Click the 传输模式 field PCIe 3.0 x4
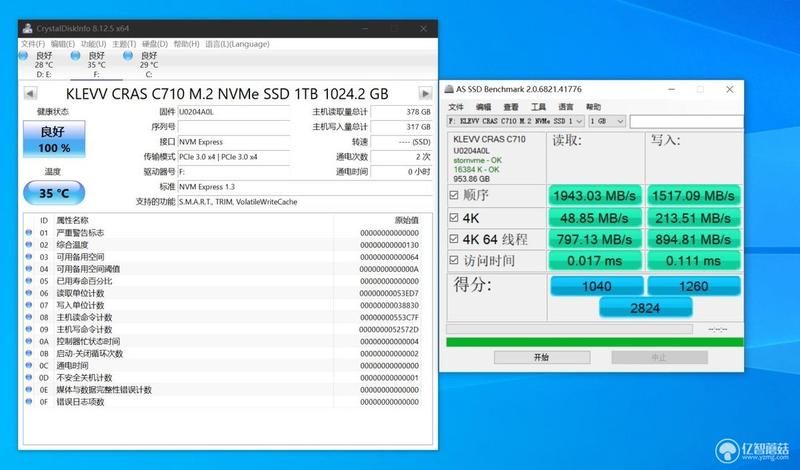Screen dimensions: 800x470 point(234,157)
